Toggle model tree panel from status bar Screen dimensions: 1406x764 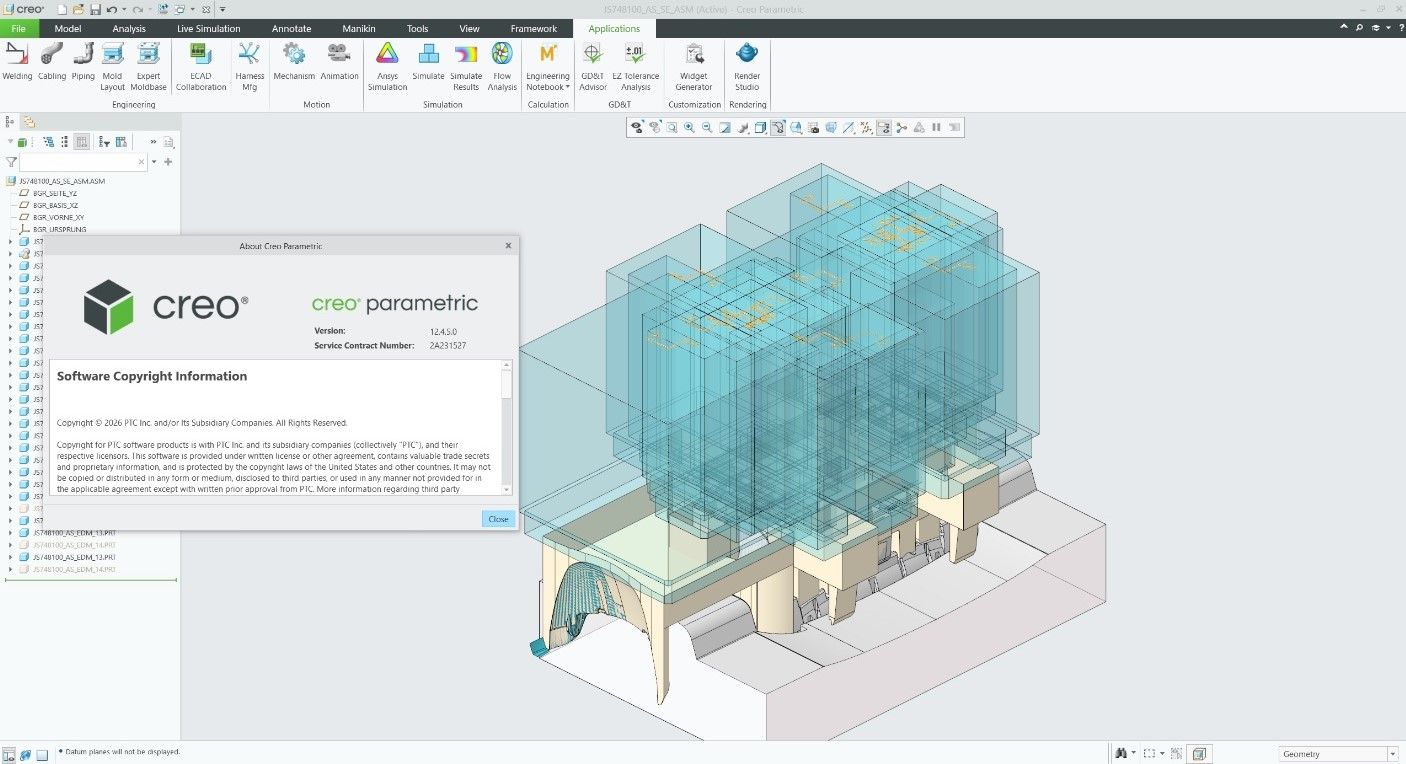click(9, 753)
